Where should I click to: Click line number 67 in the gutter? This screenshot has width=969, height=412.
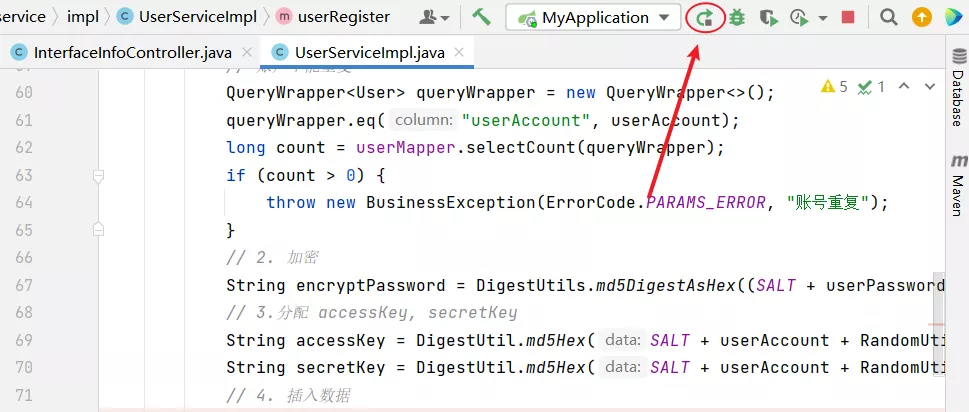[24, 285]
